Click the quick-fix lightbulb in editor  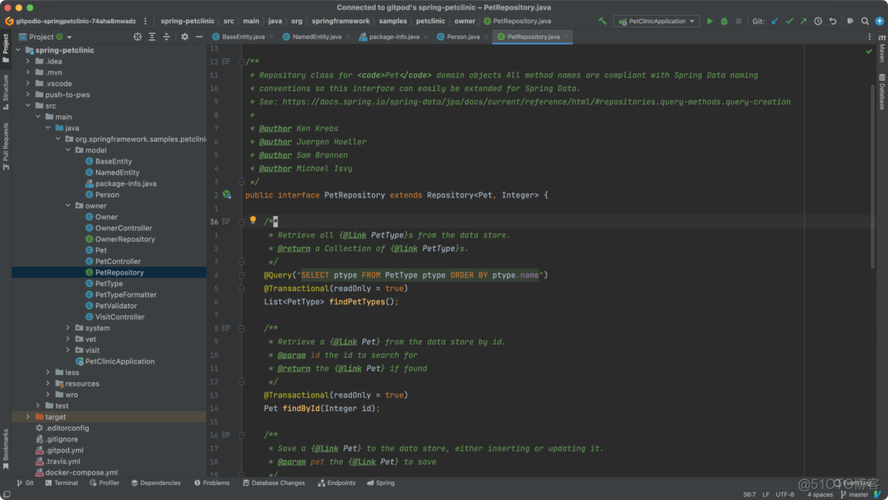253,220
